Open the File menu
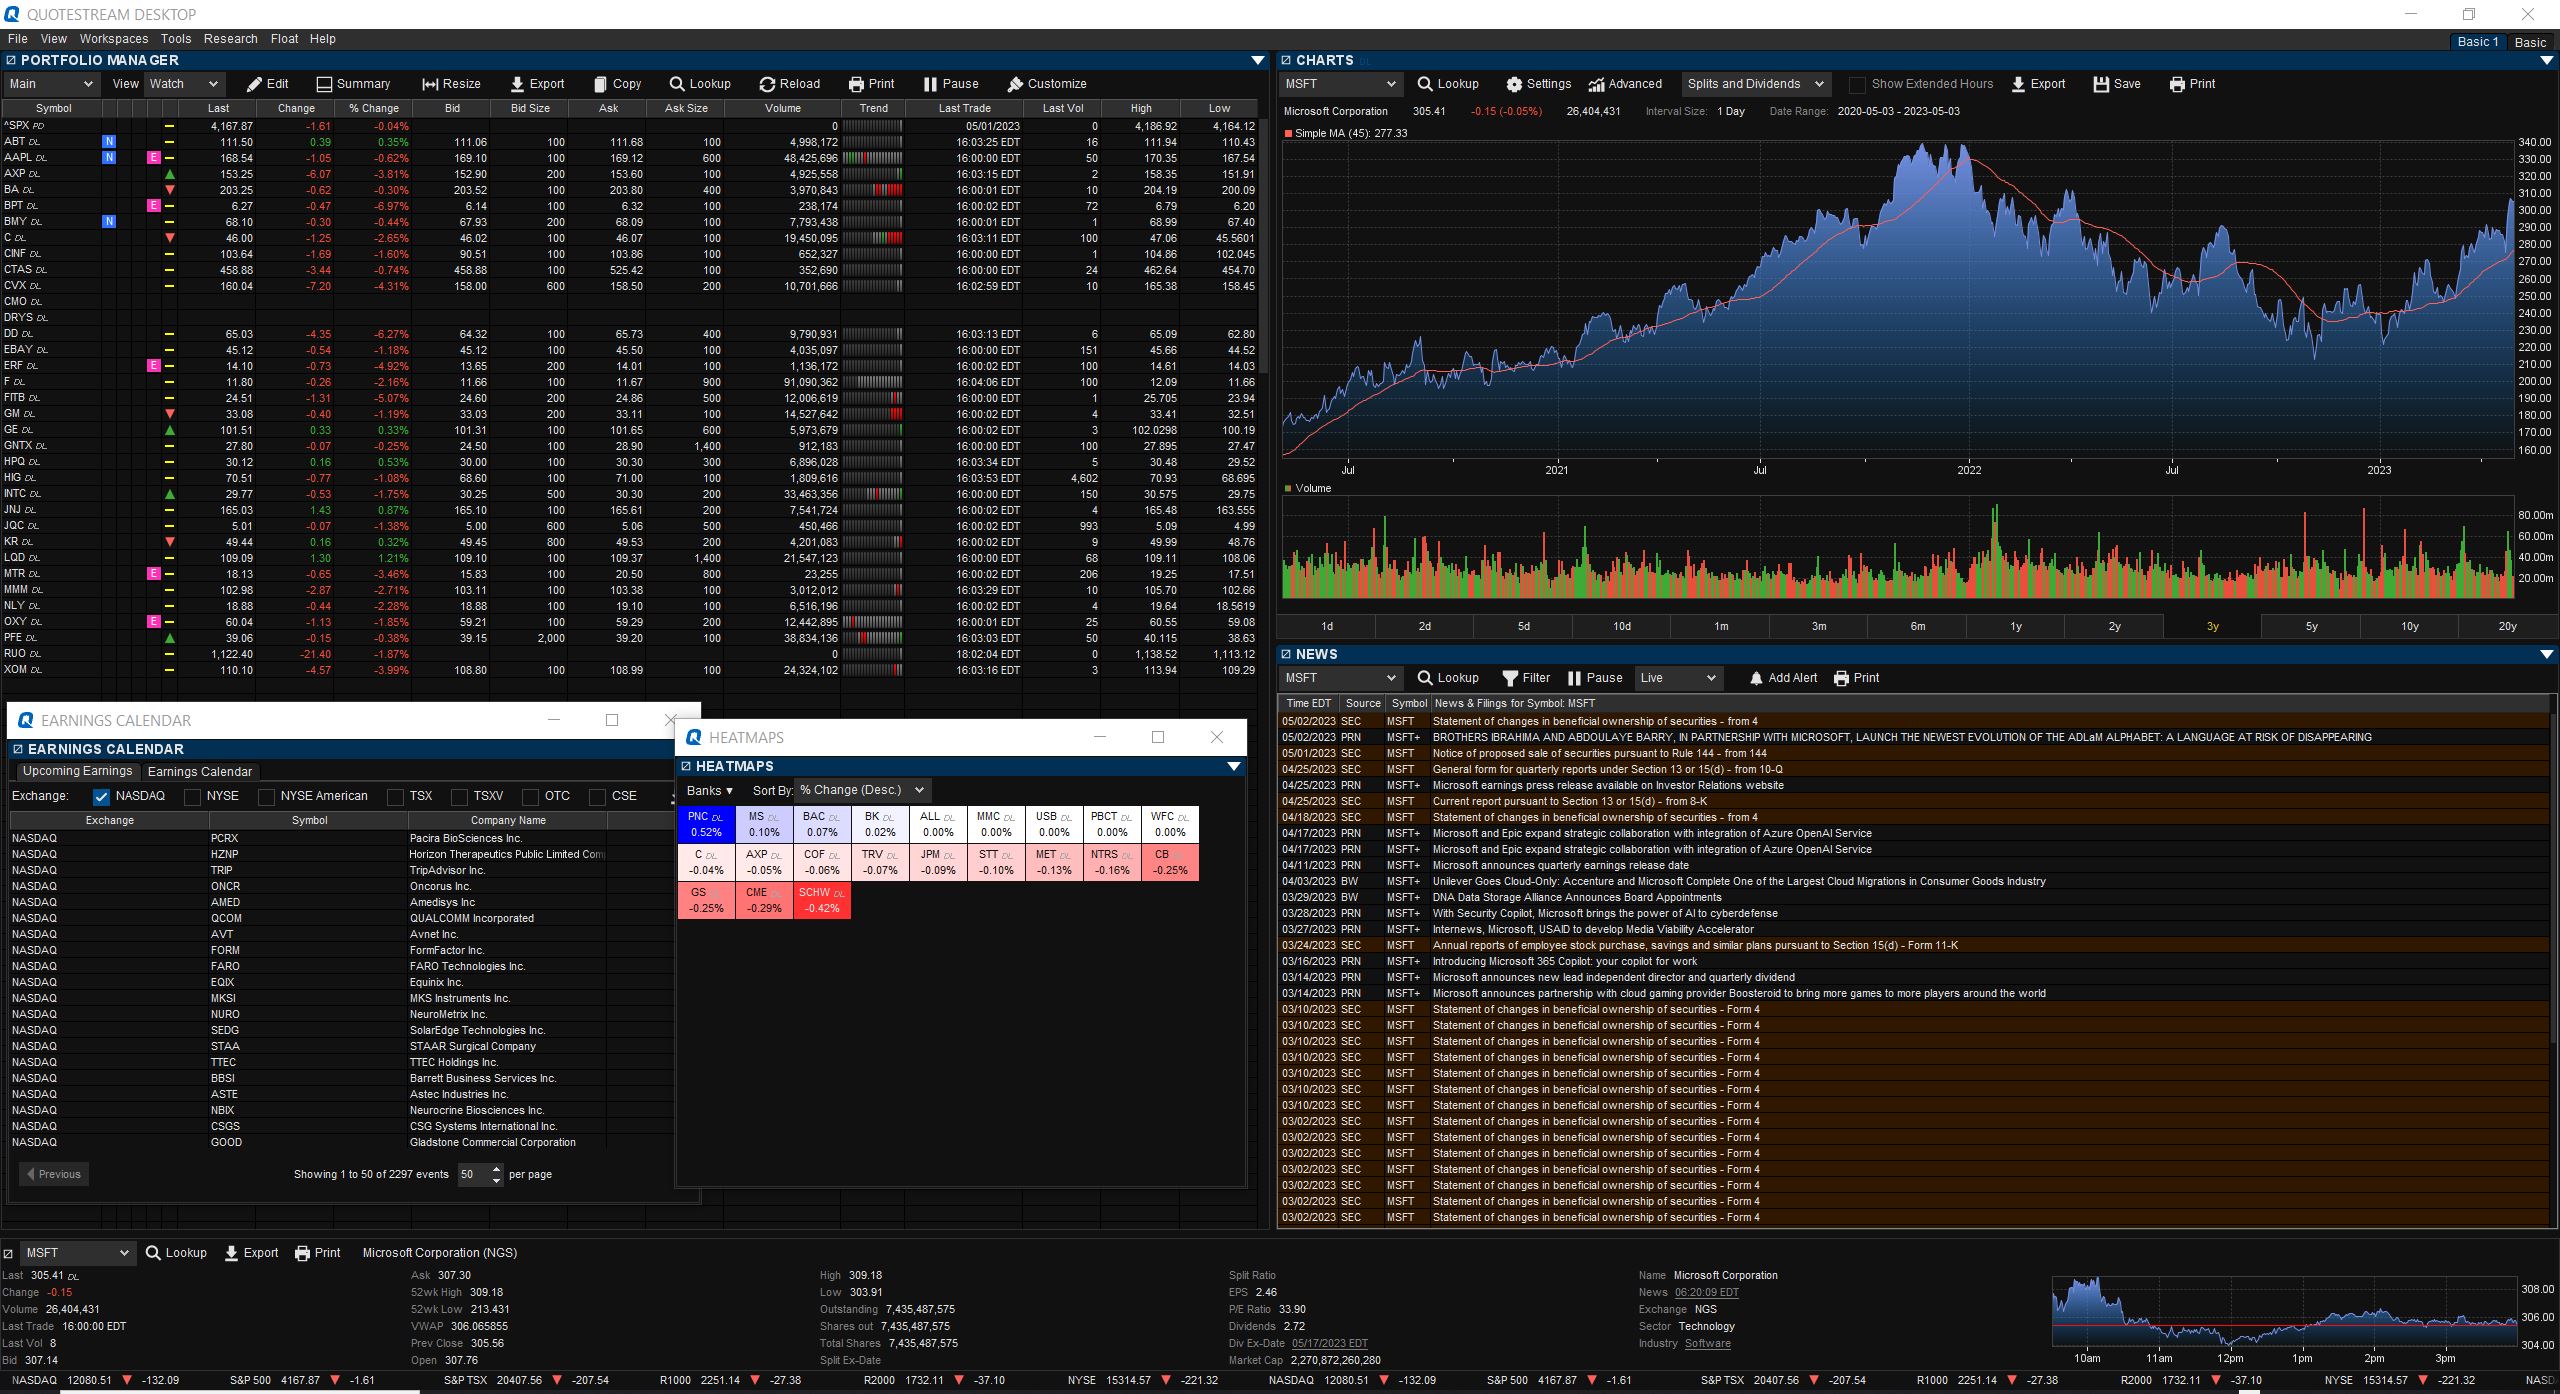The image size is (2560, 1394). pos(17,39)
